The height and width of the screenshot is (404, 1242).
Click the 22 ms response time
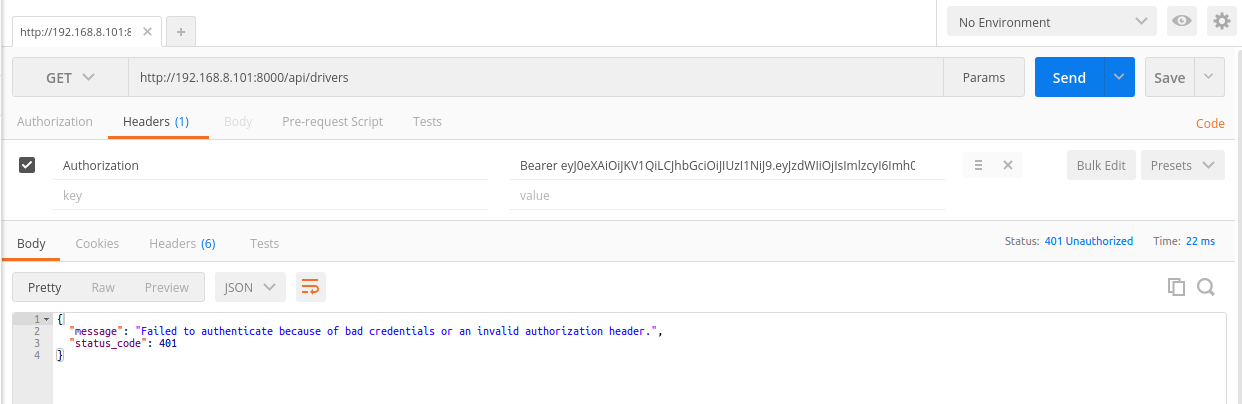[x=1200, y=241]
